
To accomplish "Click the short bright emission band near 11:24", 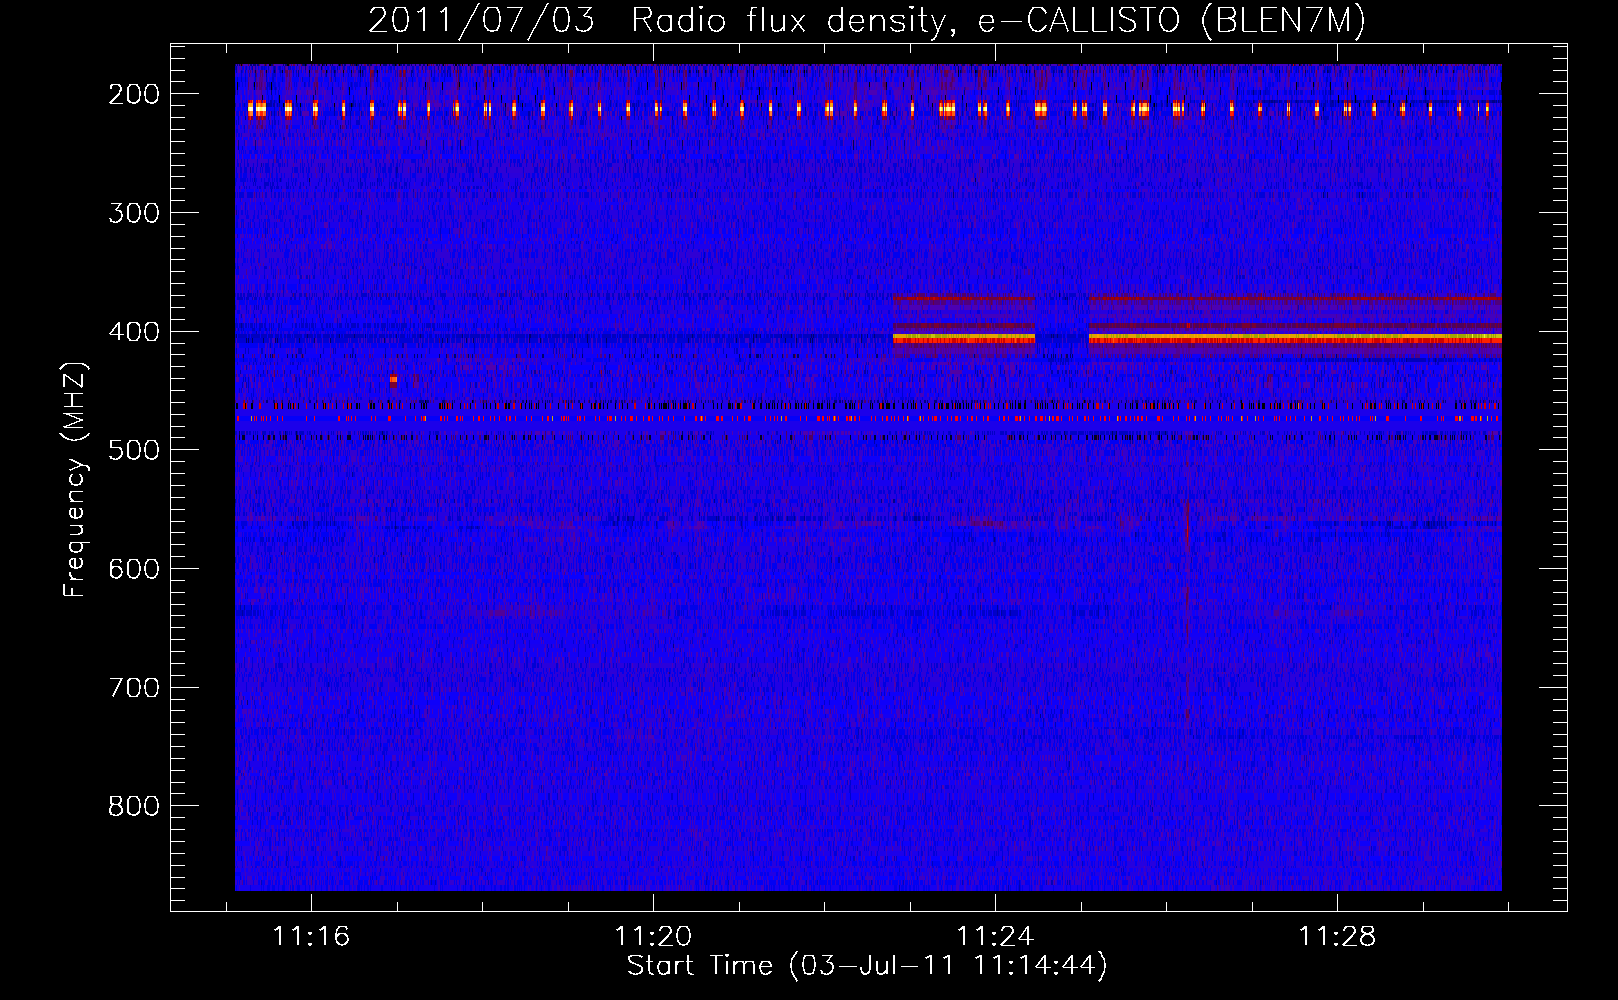I will coord(964,339).
